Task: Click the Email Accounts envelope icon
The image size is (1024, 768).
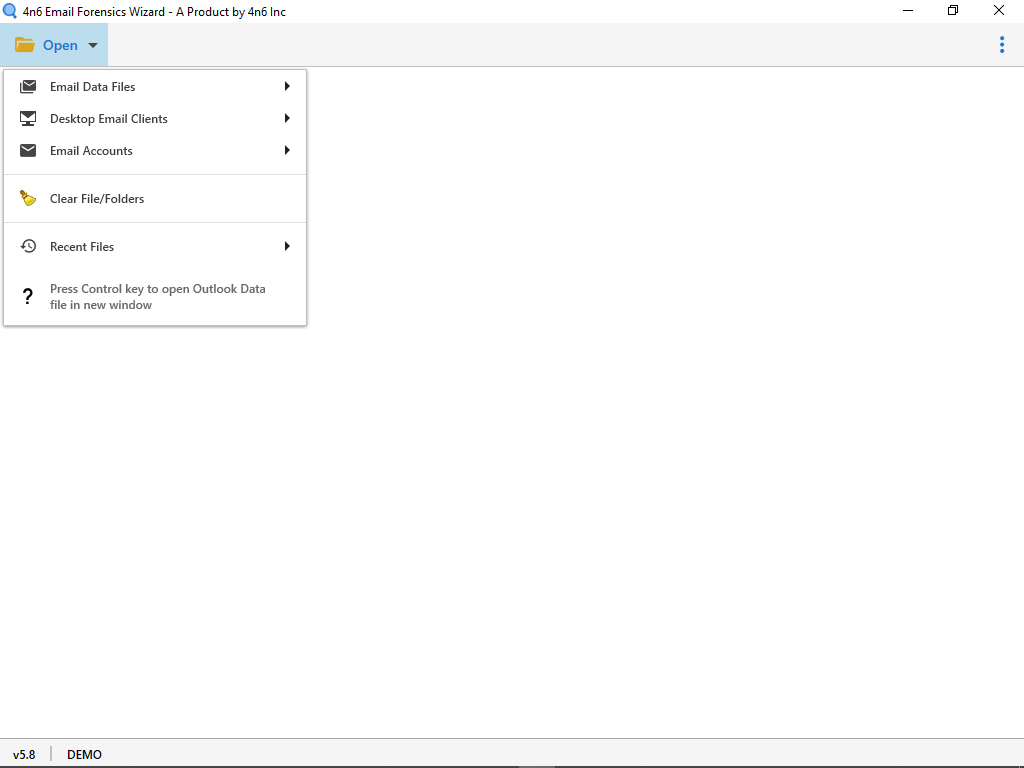Action: pyautogui.click(x=28, y=150)
